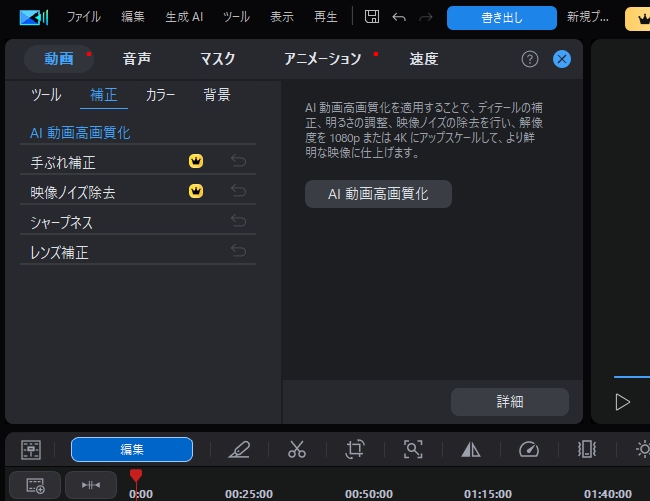Screen dimensions: 650x501
Task: Switch to the 速度 tab
Action: click(424, 59)
